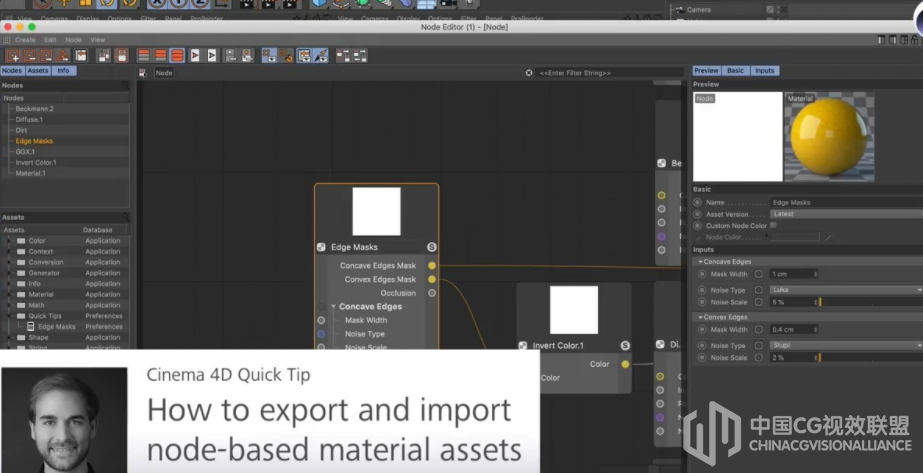Viewport: 923px width, 473px height.
Task: Collapse the Quick Tips folder in Assets
Action: click(x=8, y=316)
